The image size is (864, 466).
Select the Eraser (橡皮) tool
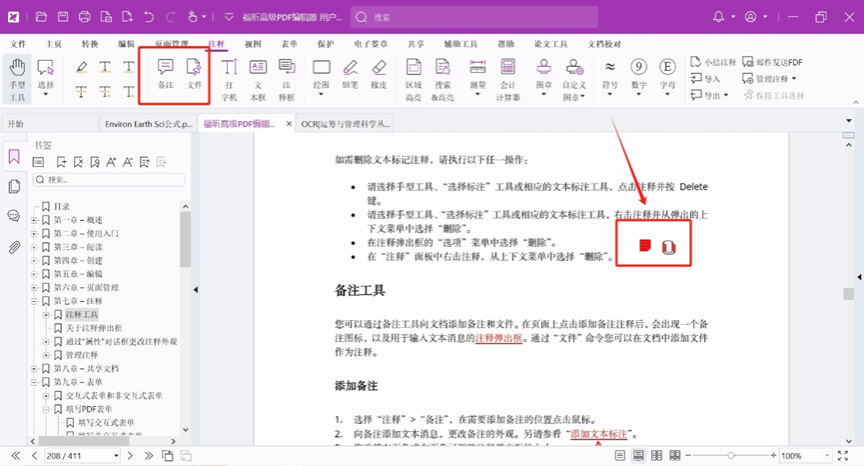pos(379,75)
